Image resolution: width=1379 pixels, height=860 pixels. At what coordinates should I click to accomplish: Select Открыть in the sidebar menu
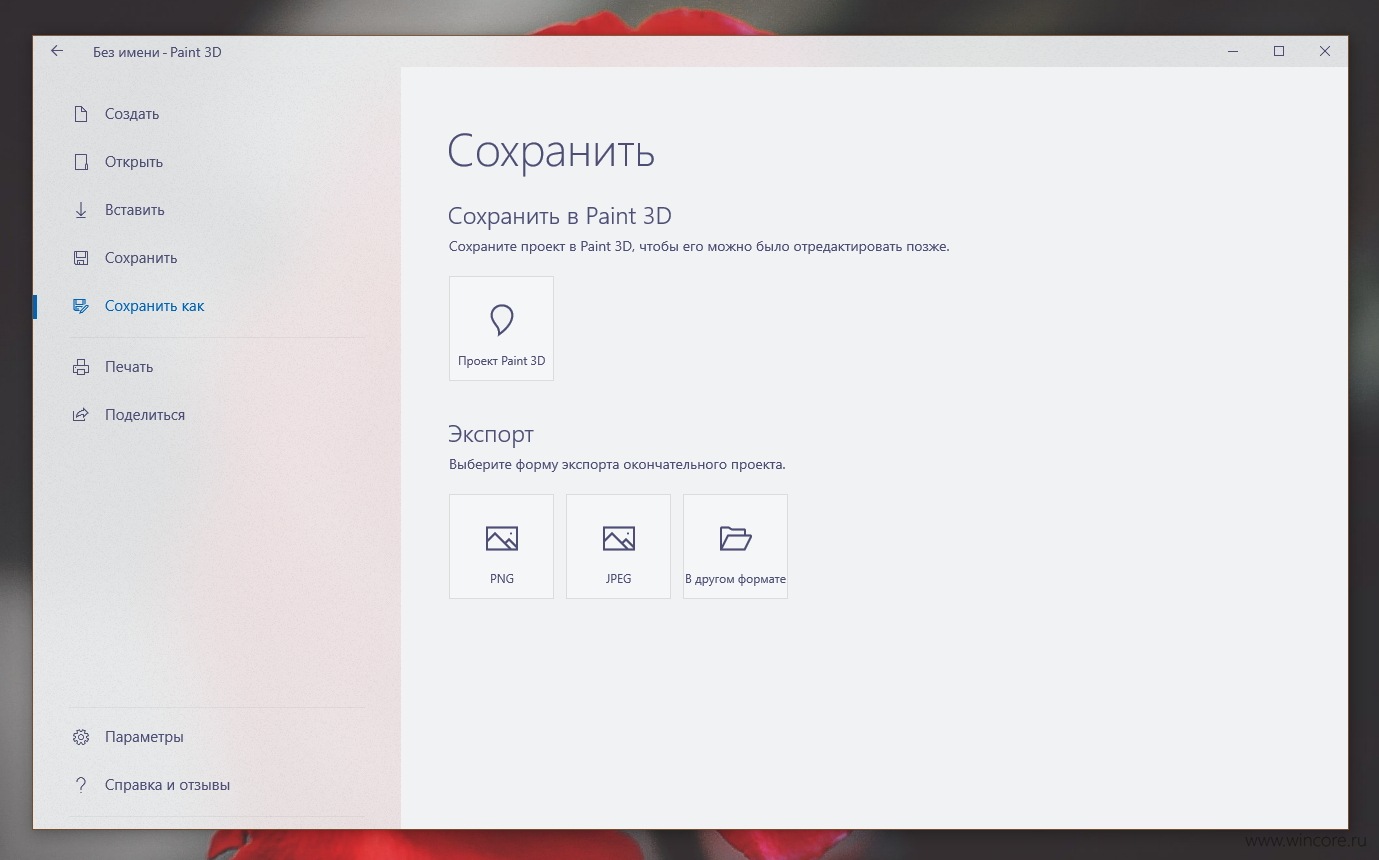pyautogui.click(x=134, y=162)
